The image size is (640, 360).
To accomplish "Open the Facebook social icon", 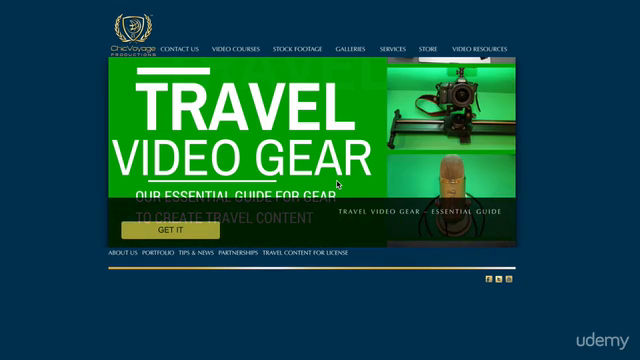I will [x=489, y=279].
